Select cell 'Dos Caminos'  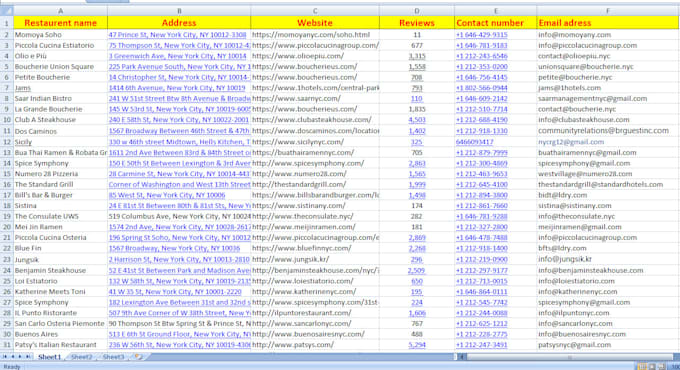coord(60,131)
